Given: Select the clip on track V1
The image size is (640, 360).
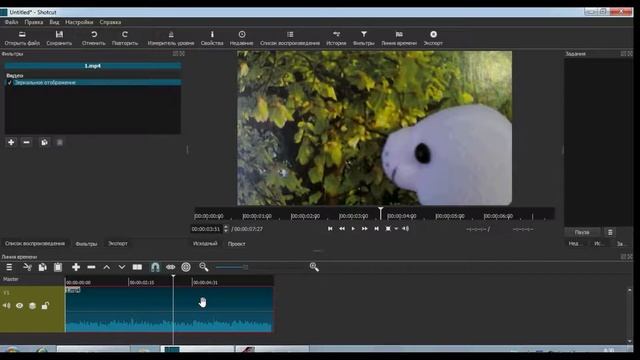Looking at the screenshot, I should 169,309.
